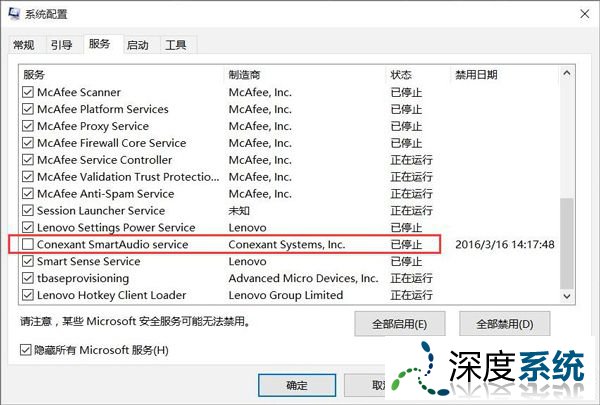The image size is (600, 405).
Task: Uncheck McAfee Anti-Spam Service
Action: tap(28, 194)
